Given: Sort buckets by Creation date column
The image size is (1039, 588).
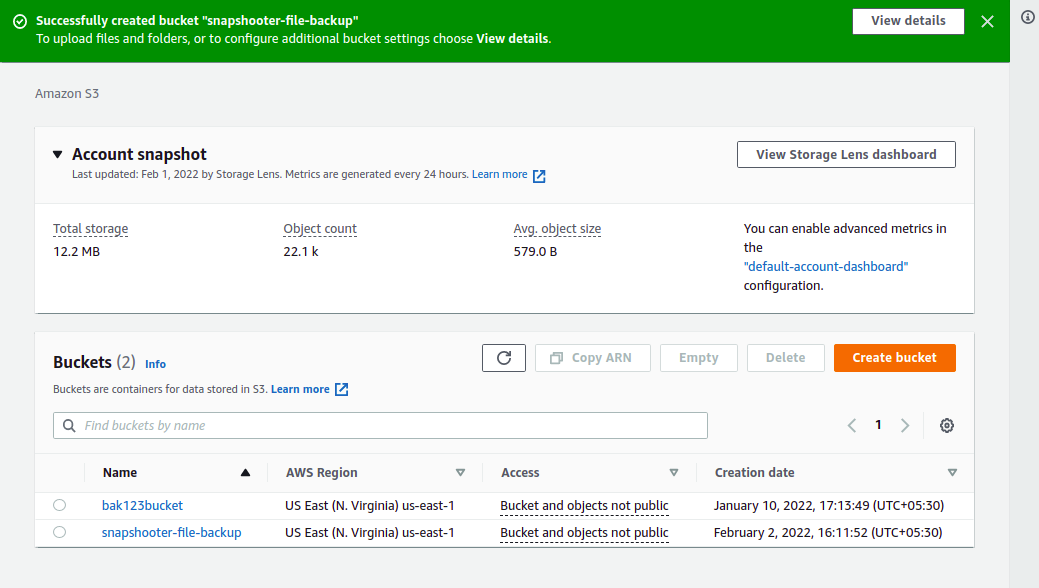Looking at the screenshot, I should (952, 473).
